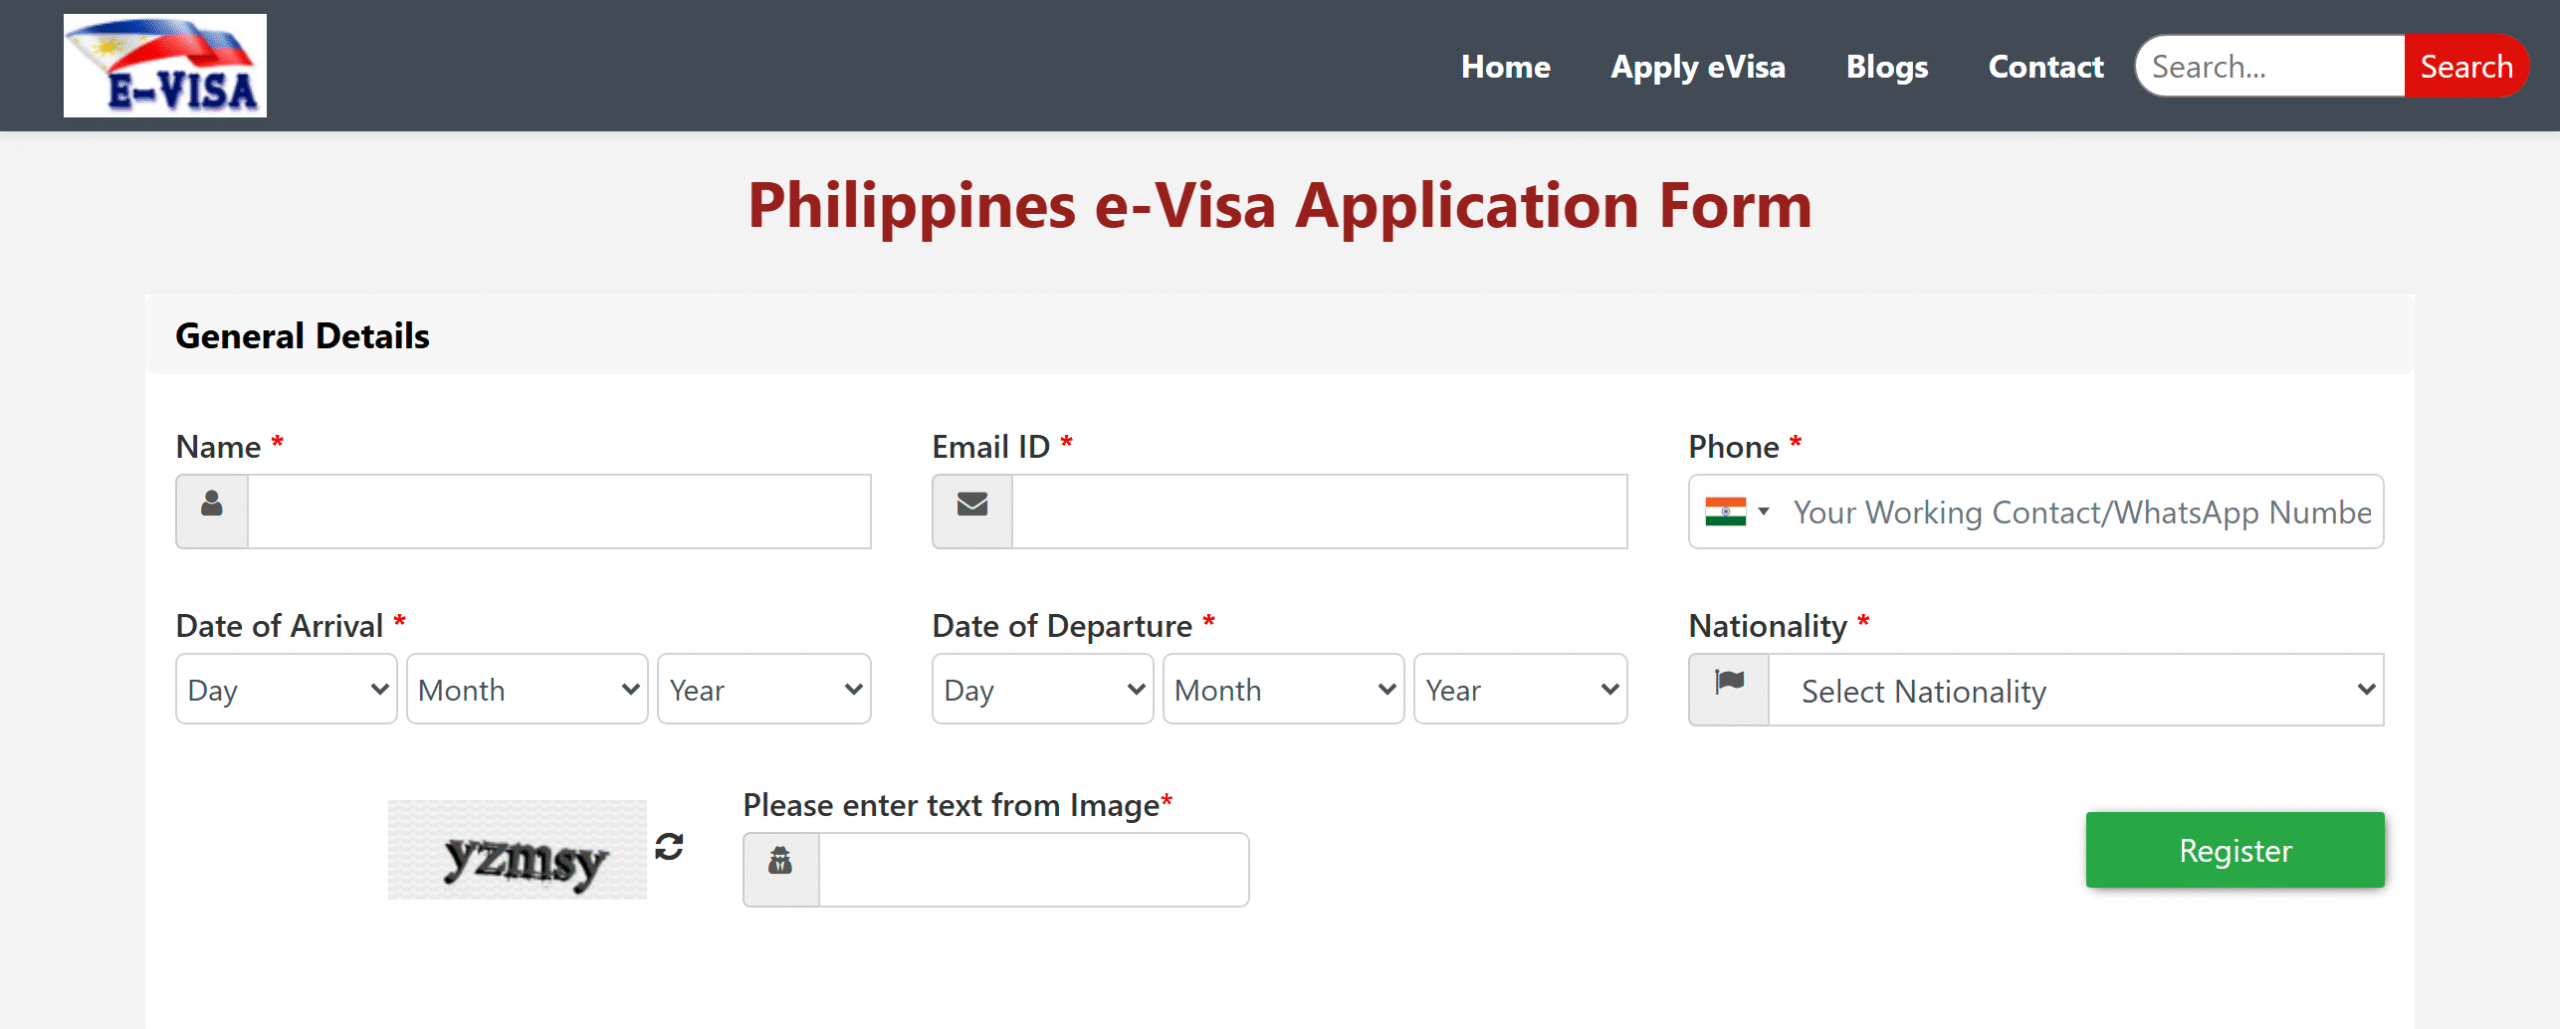Open the Apply eVisa page
This screenshot has height=1029, width=2560.
(x=1697, y=67)
